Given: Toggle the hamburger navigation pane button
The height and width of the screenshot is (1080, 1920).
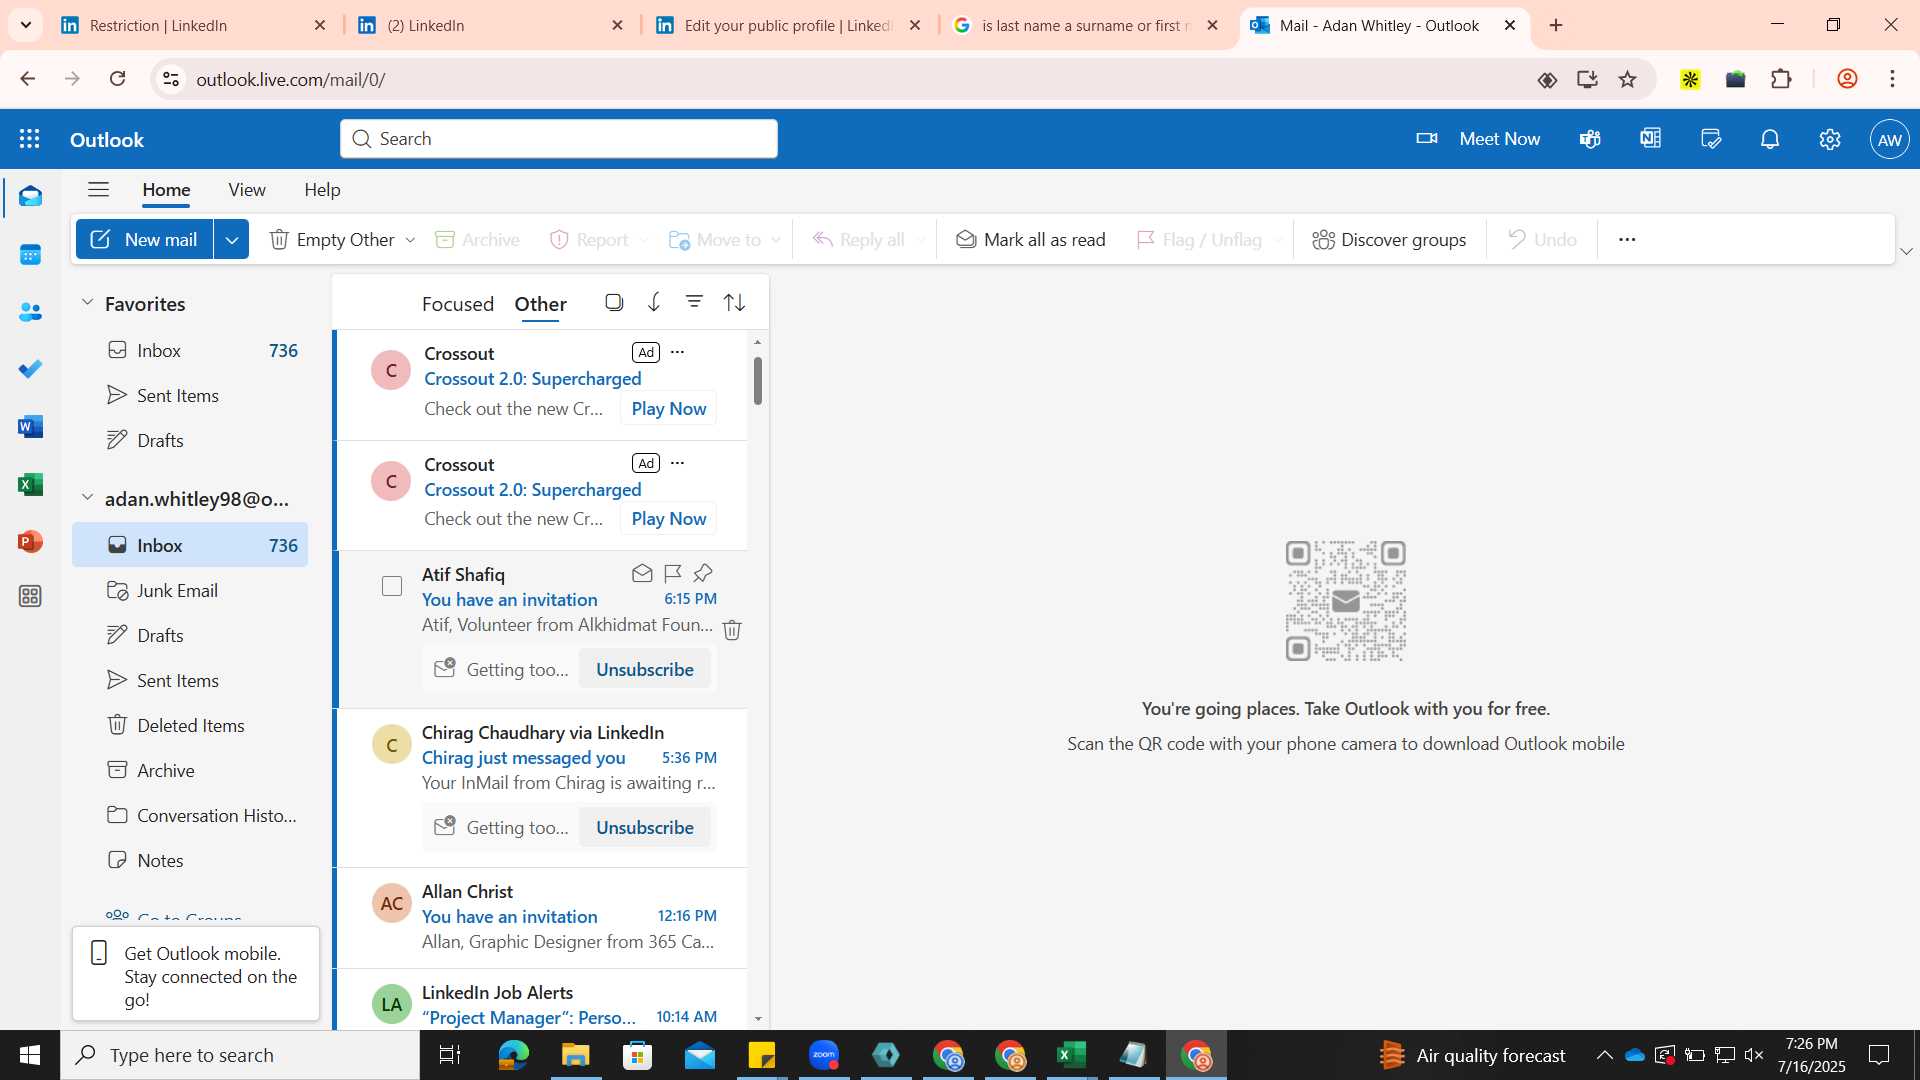Looking at the screenshot, I should click(98, 190).
